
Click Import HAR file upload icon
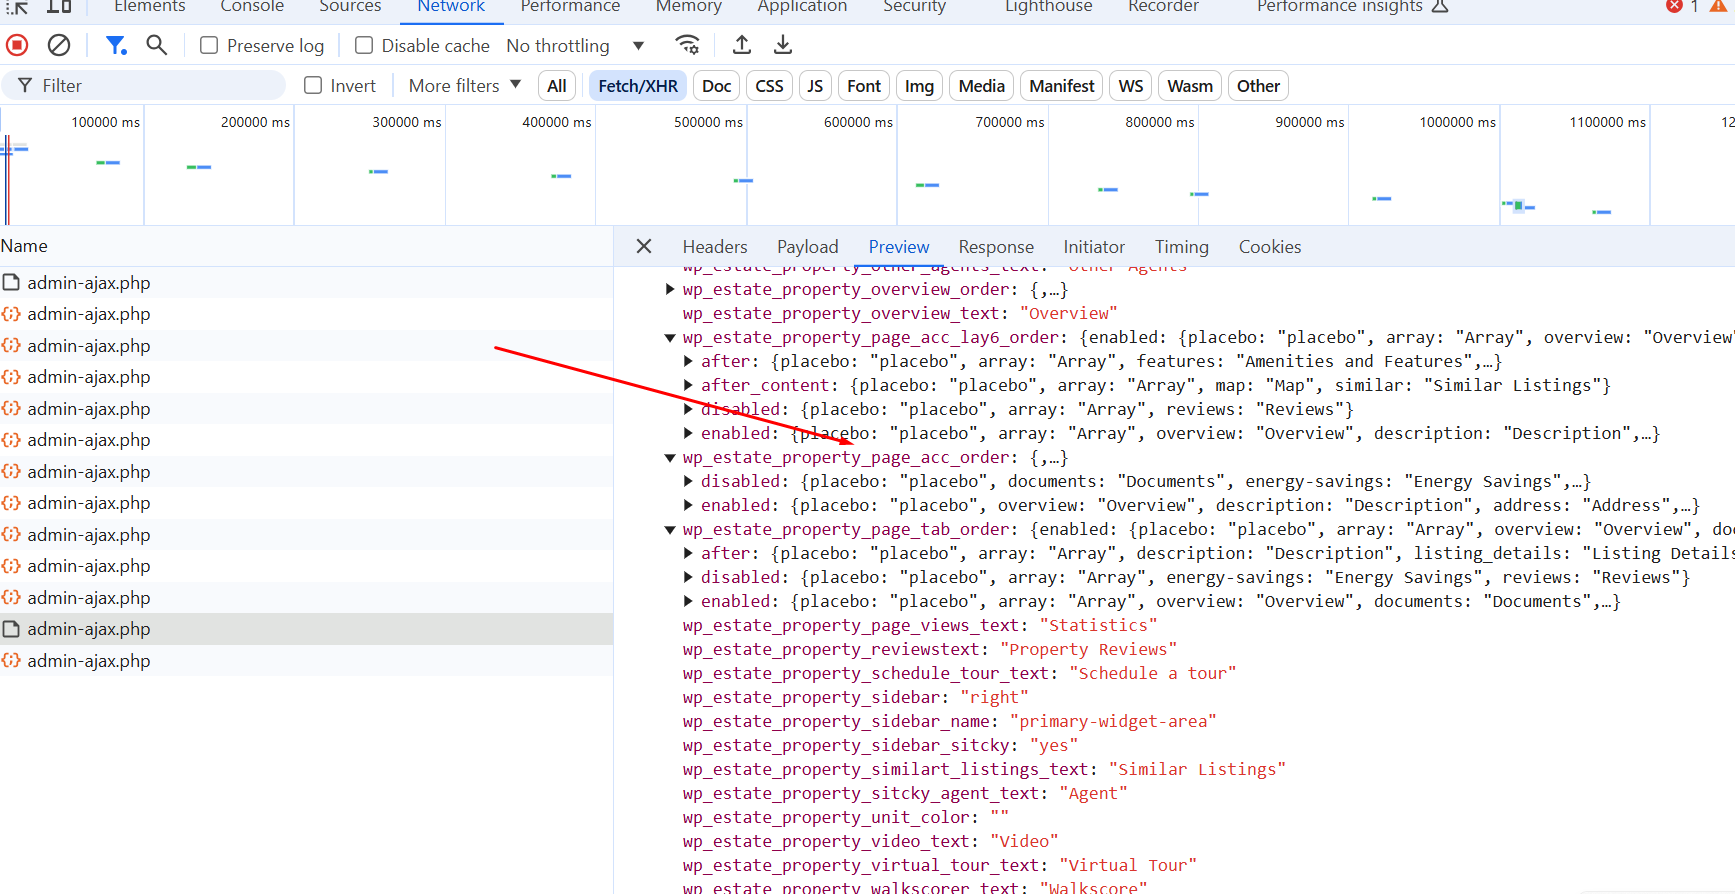[742, 45]
